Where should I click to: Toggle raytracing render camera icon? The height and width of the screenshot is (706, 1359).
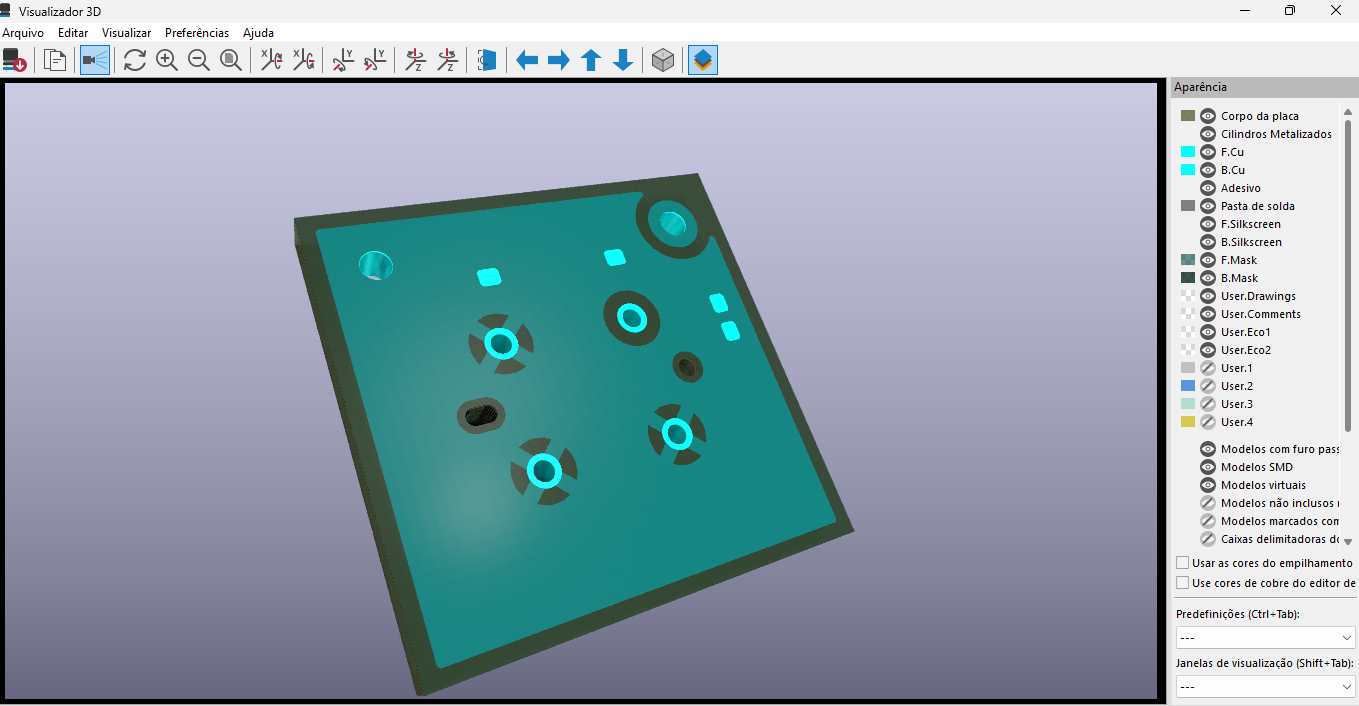click(94, 61)
